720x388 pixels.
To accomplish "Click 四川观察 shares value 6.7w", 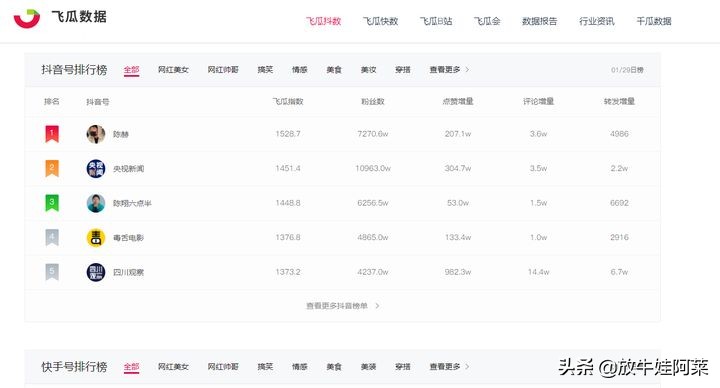I will pyautogui.click(x=619, y=272).
